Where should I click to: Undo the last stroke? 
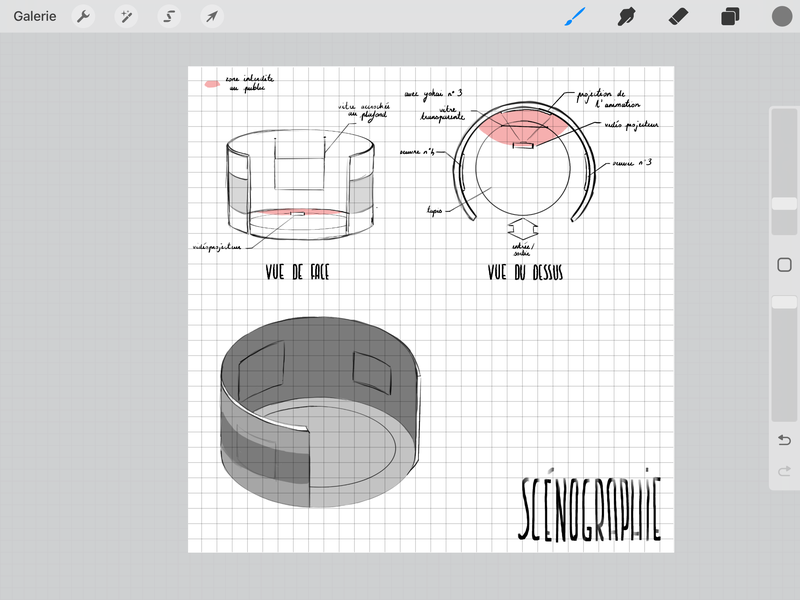[x=784, y=440]
